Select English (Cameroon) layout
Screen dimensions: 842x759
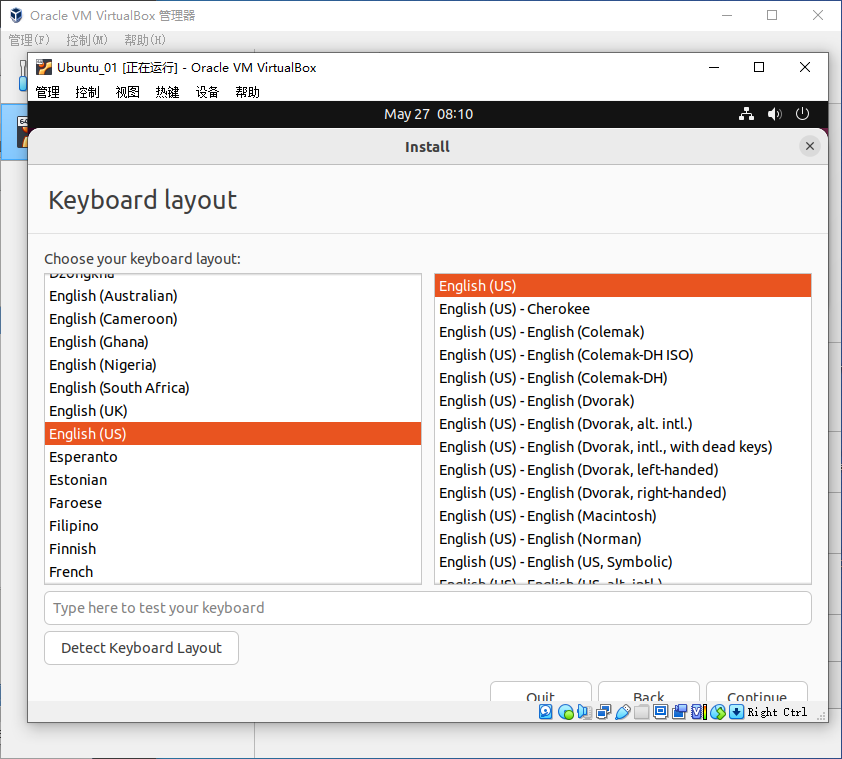click(x=233, y=319)
